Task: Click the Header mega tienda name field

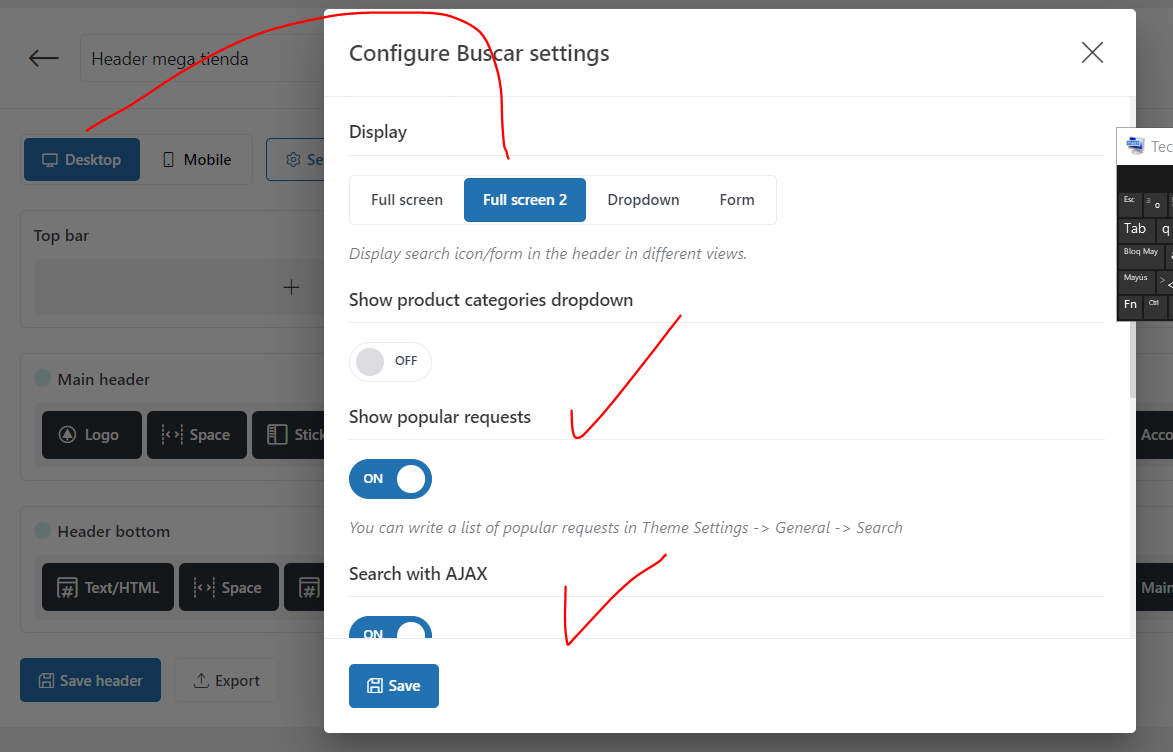Action: tap(202, 58)
